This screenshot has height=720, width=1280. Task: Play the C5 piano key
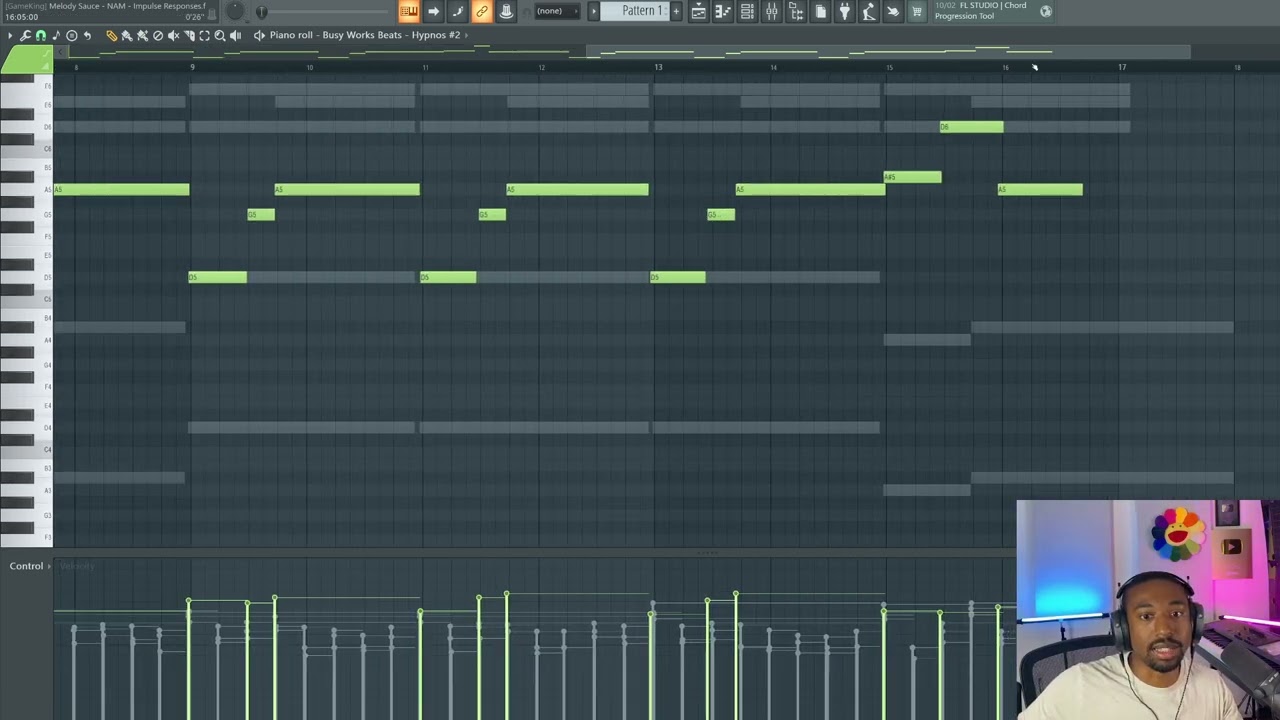click(x=27, y=299)
